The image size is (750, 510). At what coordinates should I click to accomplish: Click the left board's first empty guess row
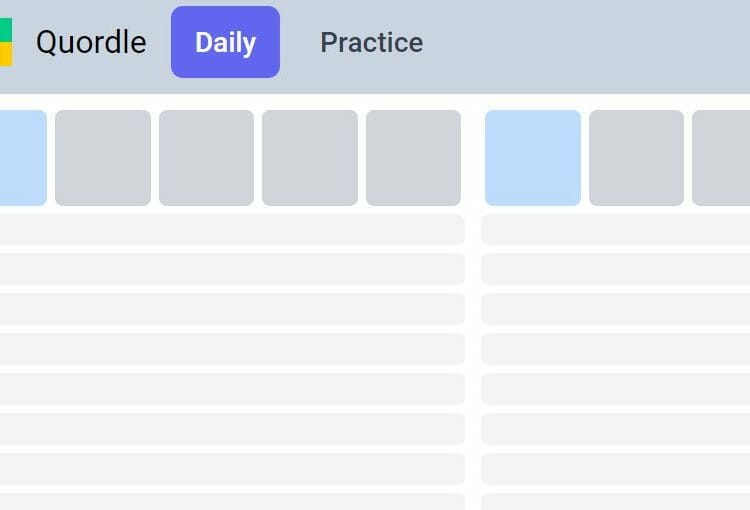pos(232,229)
